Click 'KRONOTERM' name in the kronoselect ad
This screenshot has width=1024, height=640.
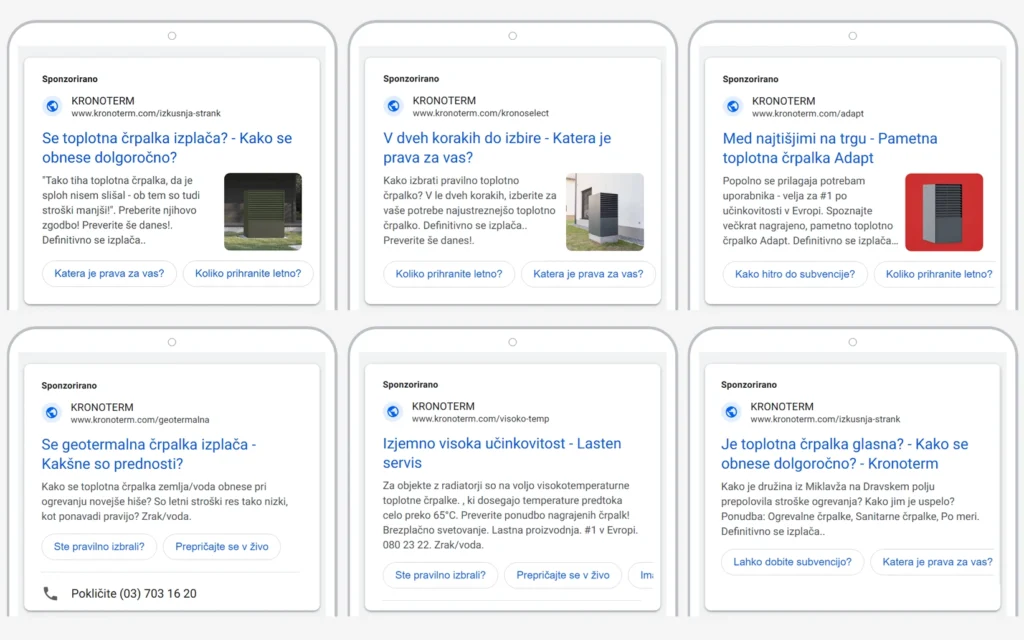[x=444, y=101]
